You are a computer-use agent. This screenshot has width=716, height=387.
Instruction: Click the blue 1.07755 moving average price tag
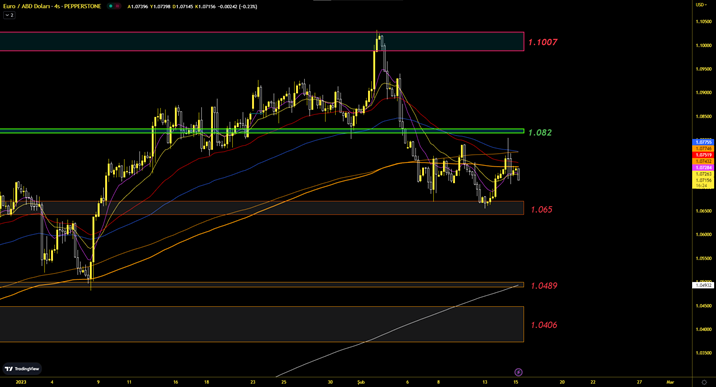(703, 142)
